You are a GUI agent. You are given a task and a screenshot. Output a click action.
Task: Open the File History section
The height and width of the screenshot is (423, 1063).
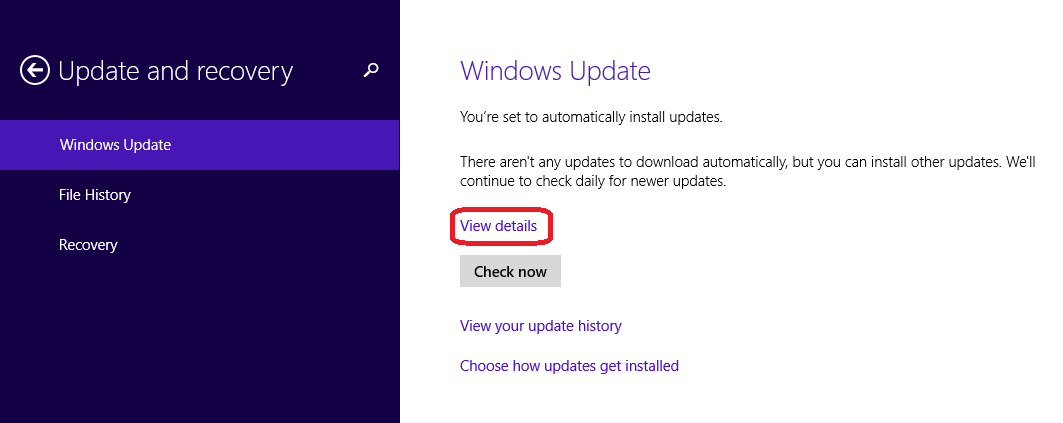(95, 195)
